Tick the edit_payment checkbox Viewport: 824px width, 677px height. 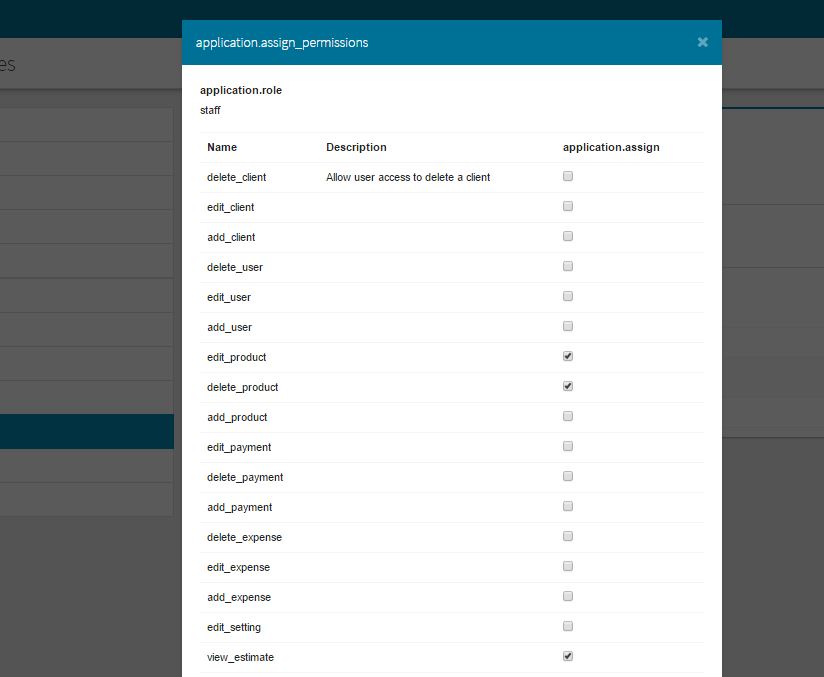pyautogui.click(x=568, y=446)
